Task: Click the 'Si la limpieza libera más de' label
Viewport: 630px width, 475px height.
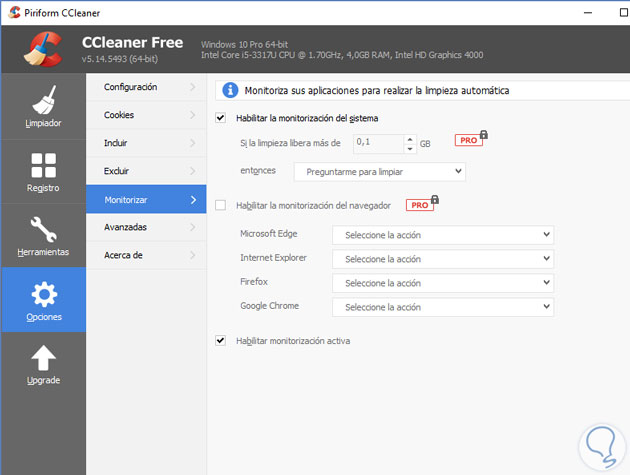Action: [x=290, y=143]
